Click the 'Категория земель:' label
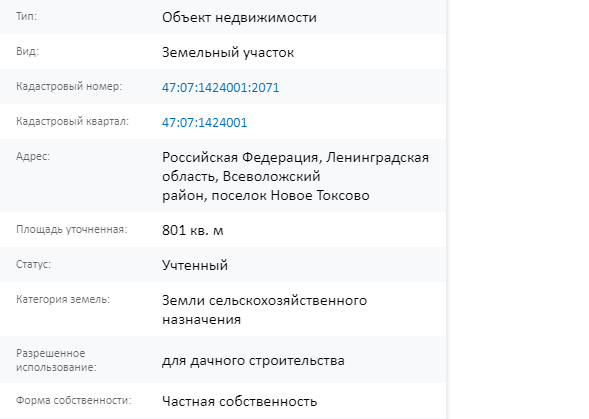This screenshot has width=589, height=419. coord(63,299)
